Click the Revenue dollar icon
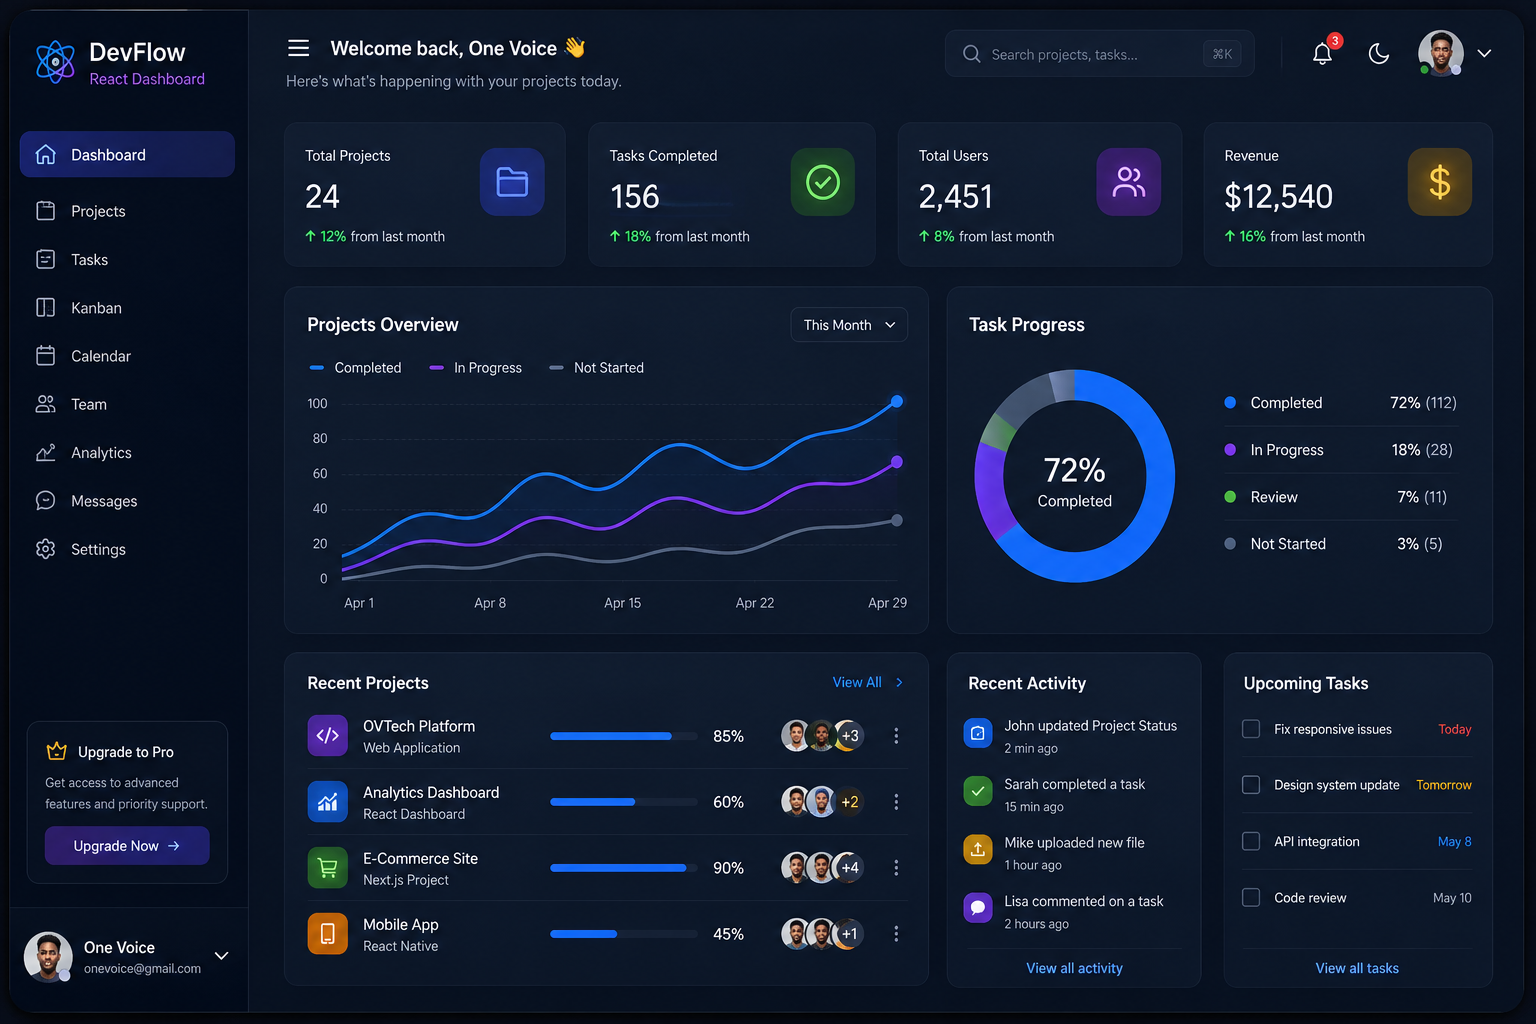 1440,182
